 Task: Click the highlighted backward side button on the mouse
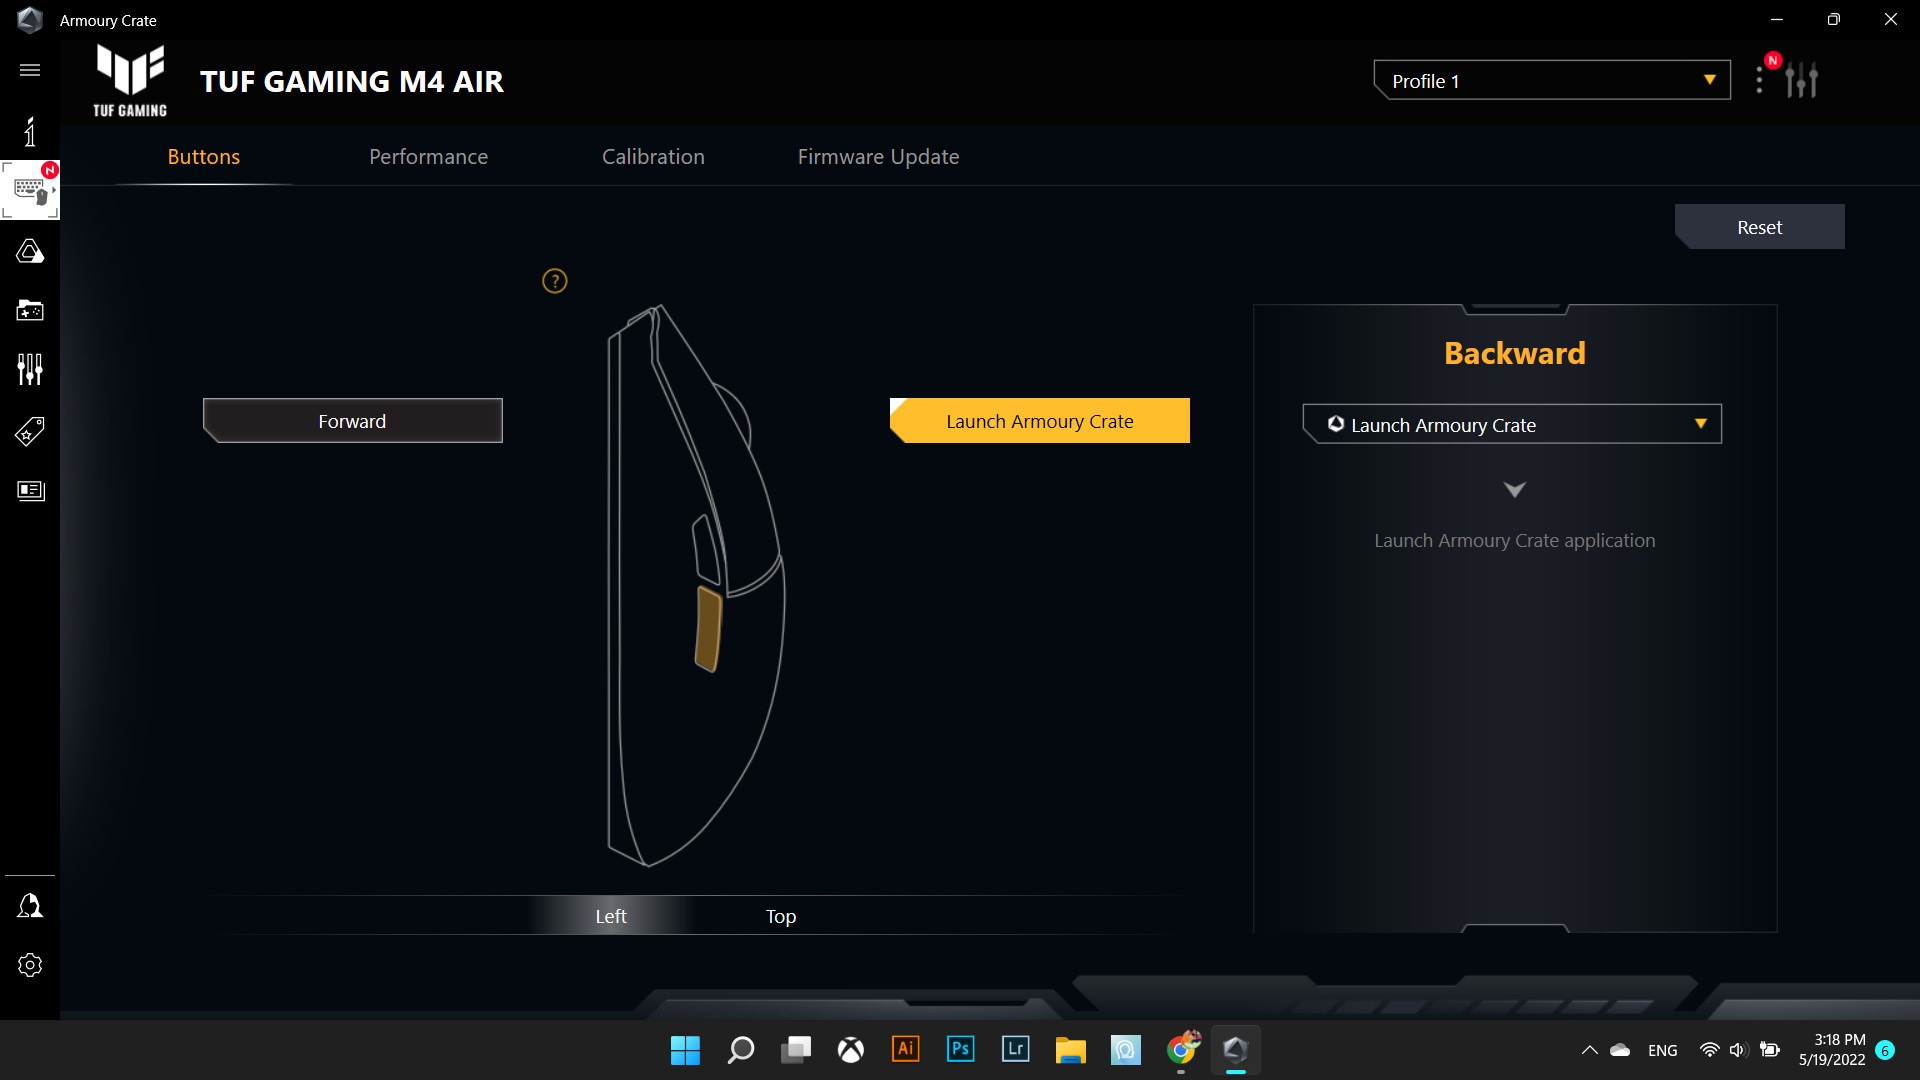708,629
